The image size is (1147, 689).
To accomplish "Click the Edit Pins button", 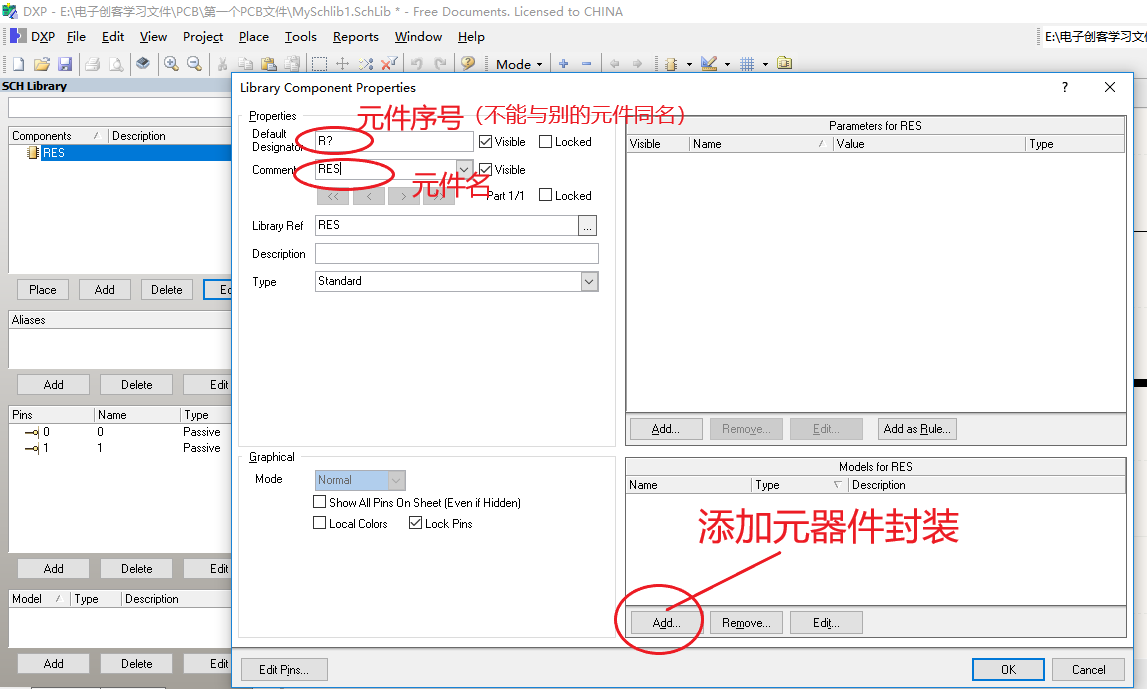I will [x=283, y=669].
